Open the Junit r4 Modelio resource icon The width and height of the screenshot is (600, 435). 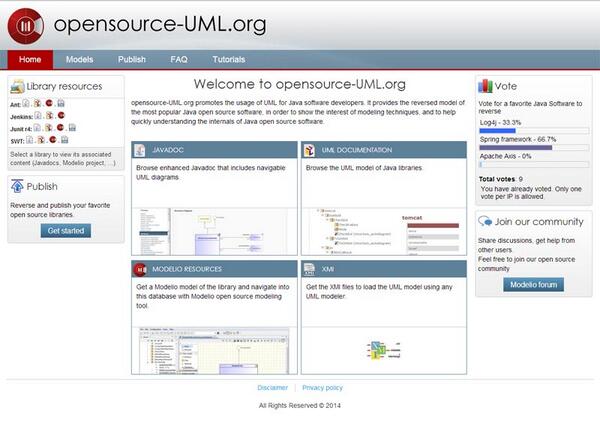(60, 127)
